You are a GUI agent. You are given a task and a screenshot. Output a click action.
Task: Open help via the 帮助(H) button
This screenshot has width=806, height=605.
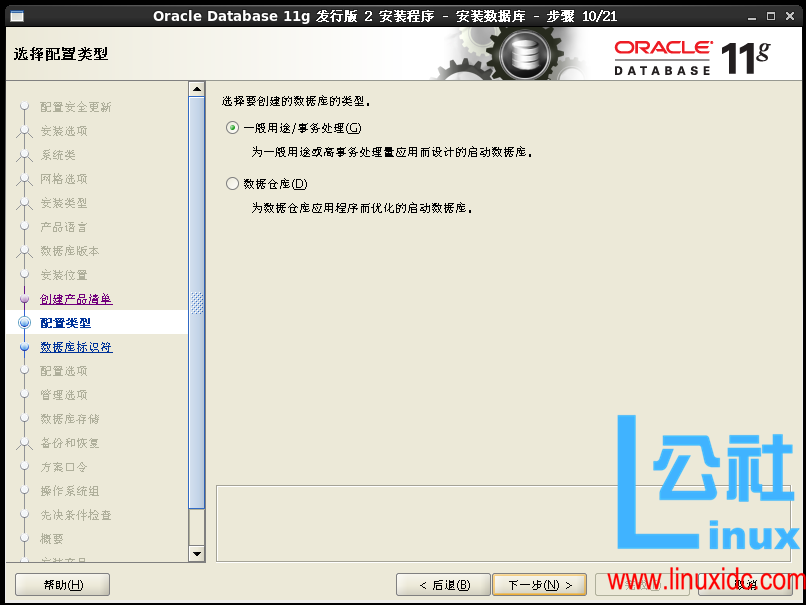62,584
